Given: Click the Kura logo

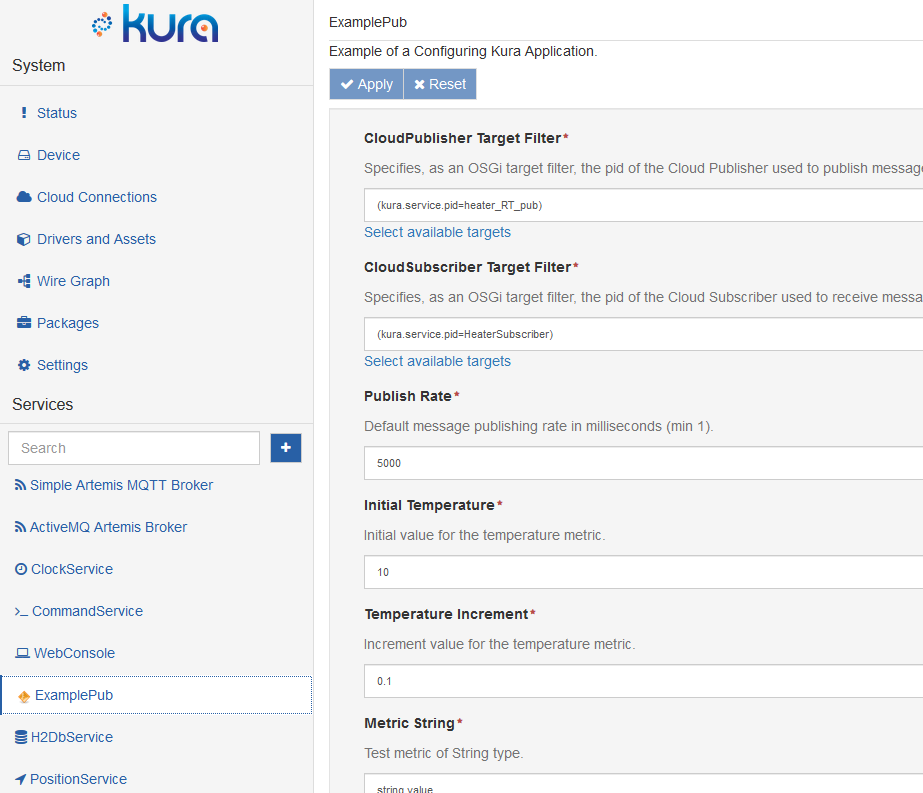Looking at the screenshot, I should coord(155,24).
